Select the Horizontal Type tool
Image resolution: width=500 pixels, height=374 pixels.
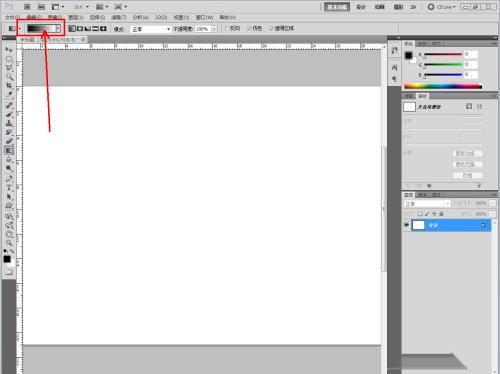(x=9, y=188)
